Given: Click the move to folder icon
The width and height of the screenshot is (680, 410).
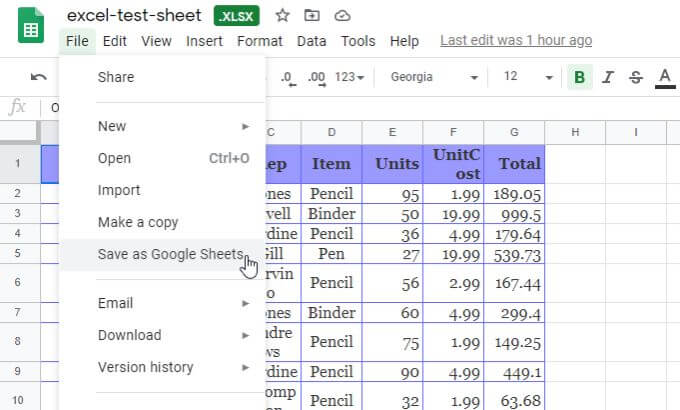Looking at the screenshot, I should click(x=312, y=16).
